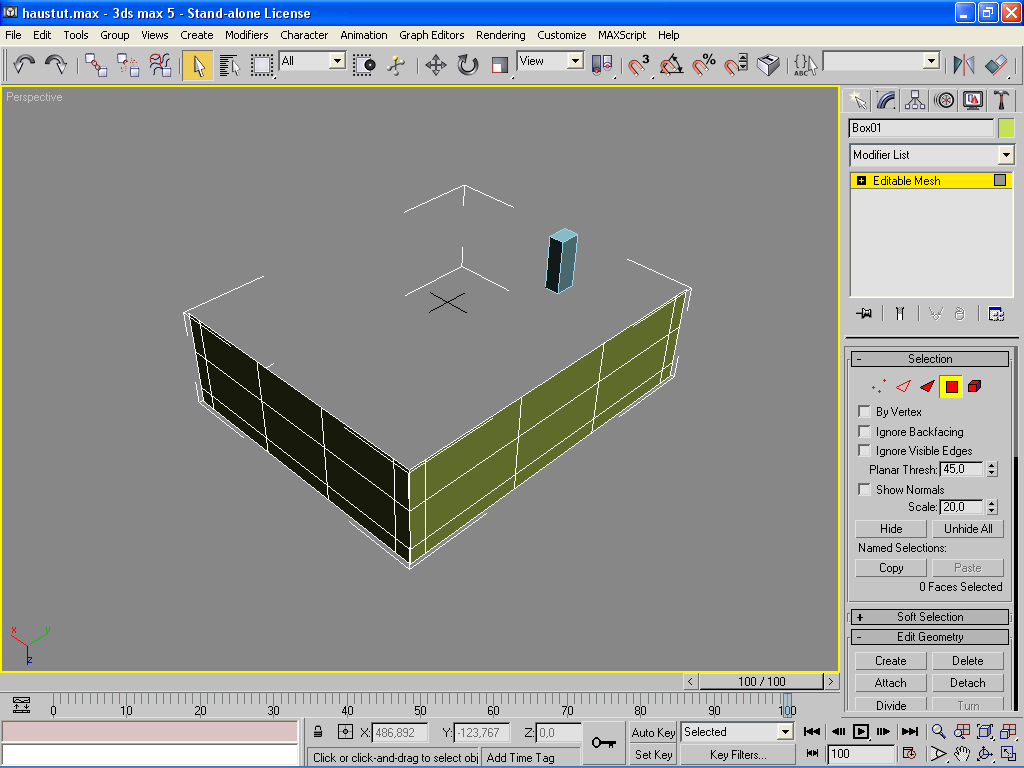Check the Show Normals option
The image size is (1024, 768).
click(864, 490)
